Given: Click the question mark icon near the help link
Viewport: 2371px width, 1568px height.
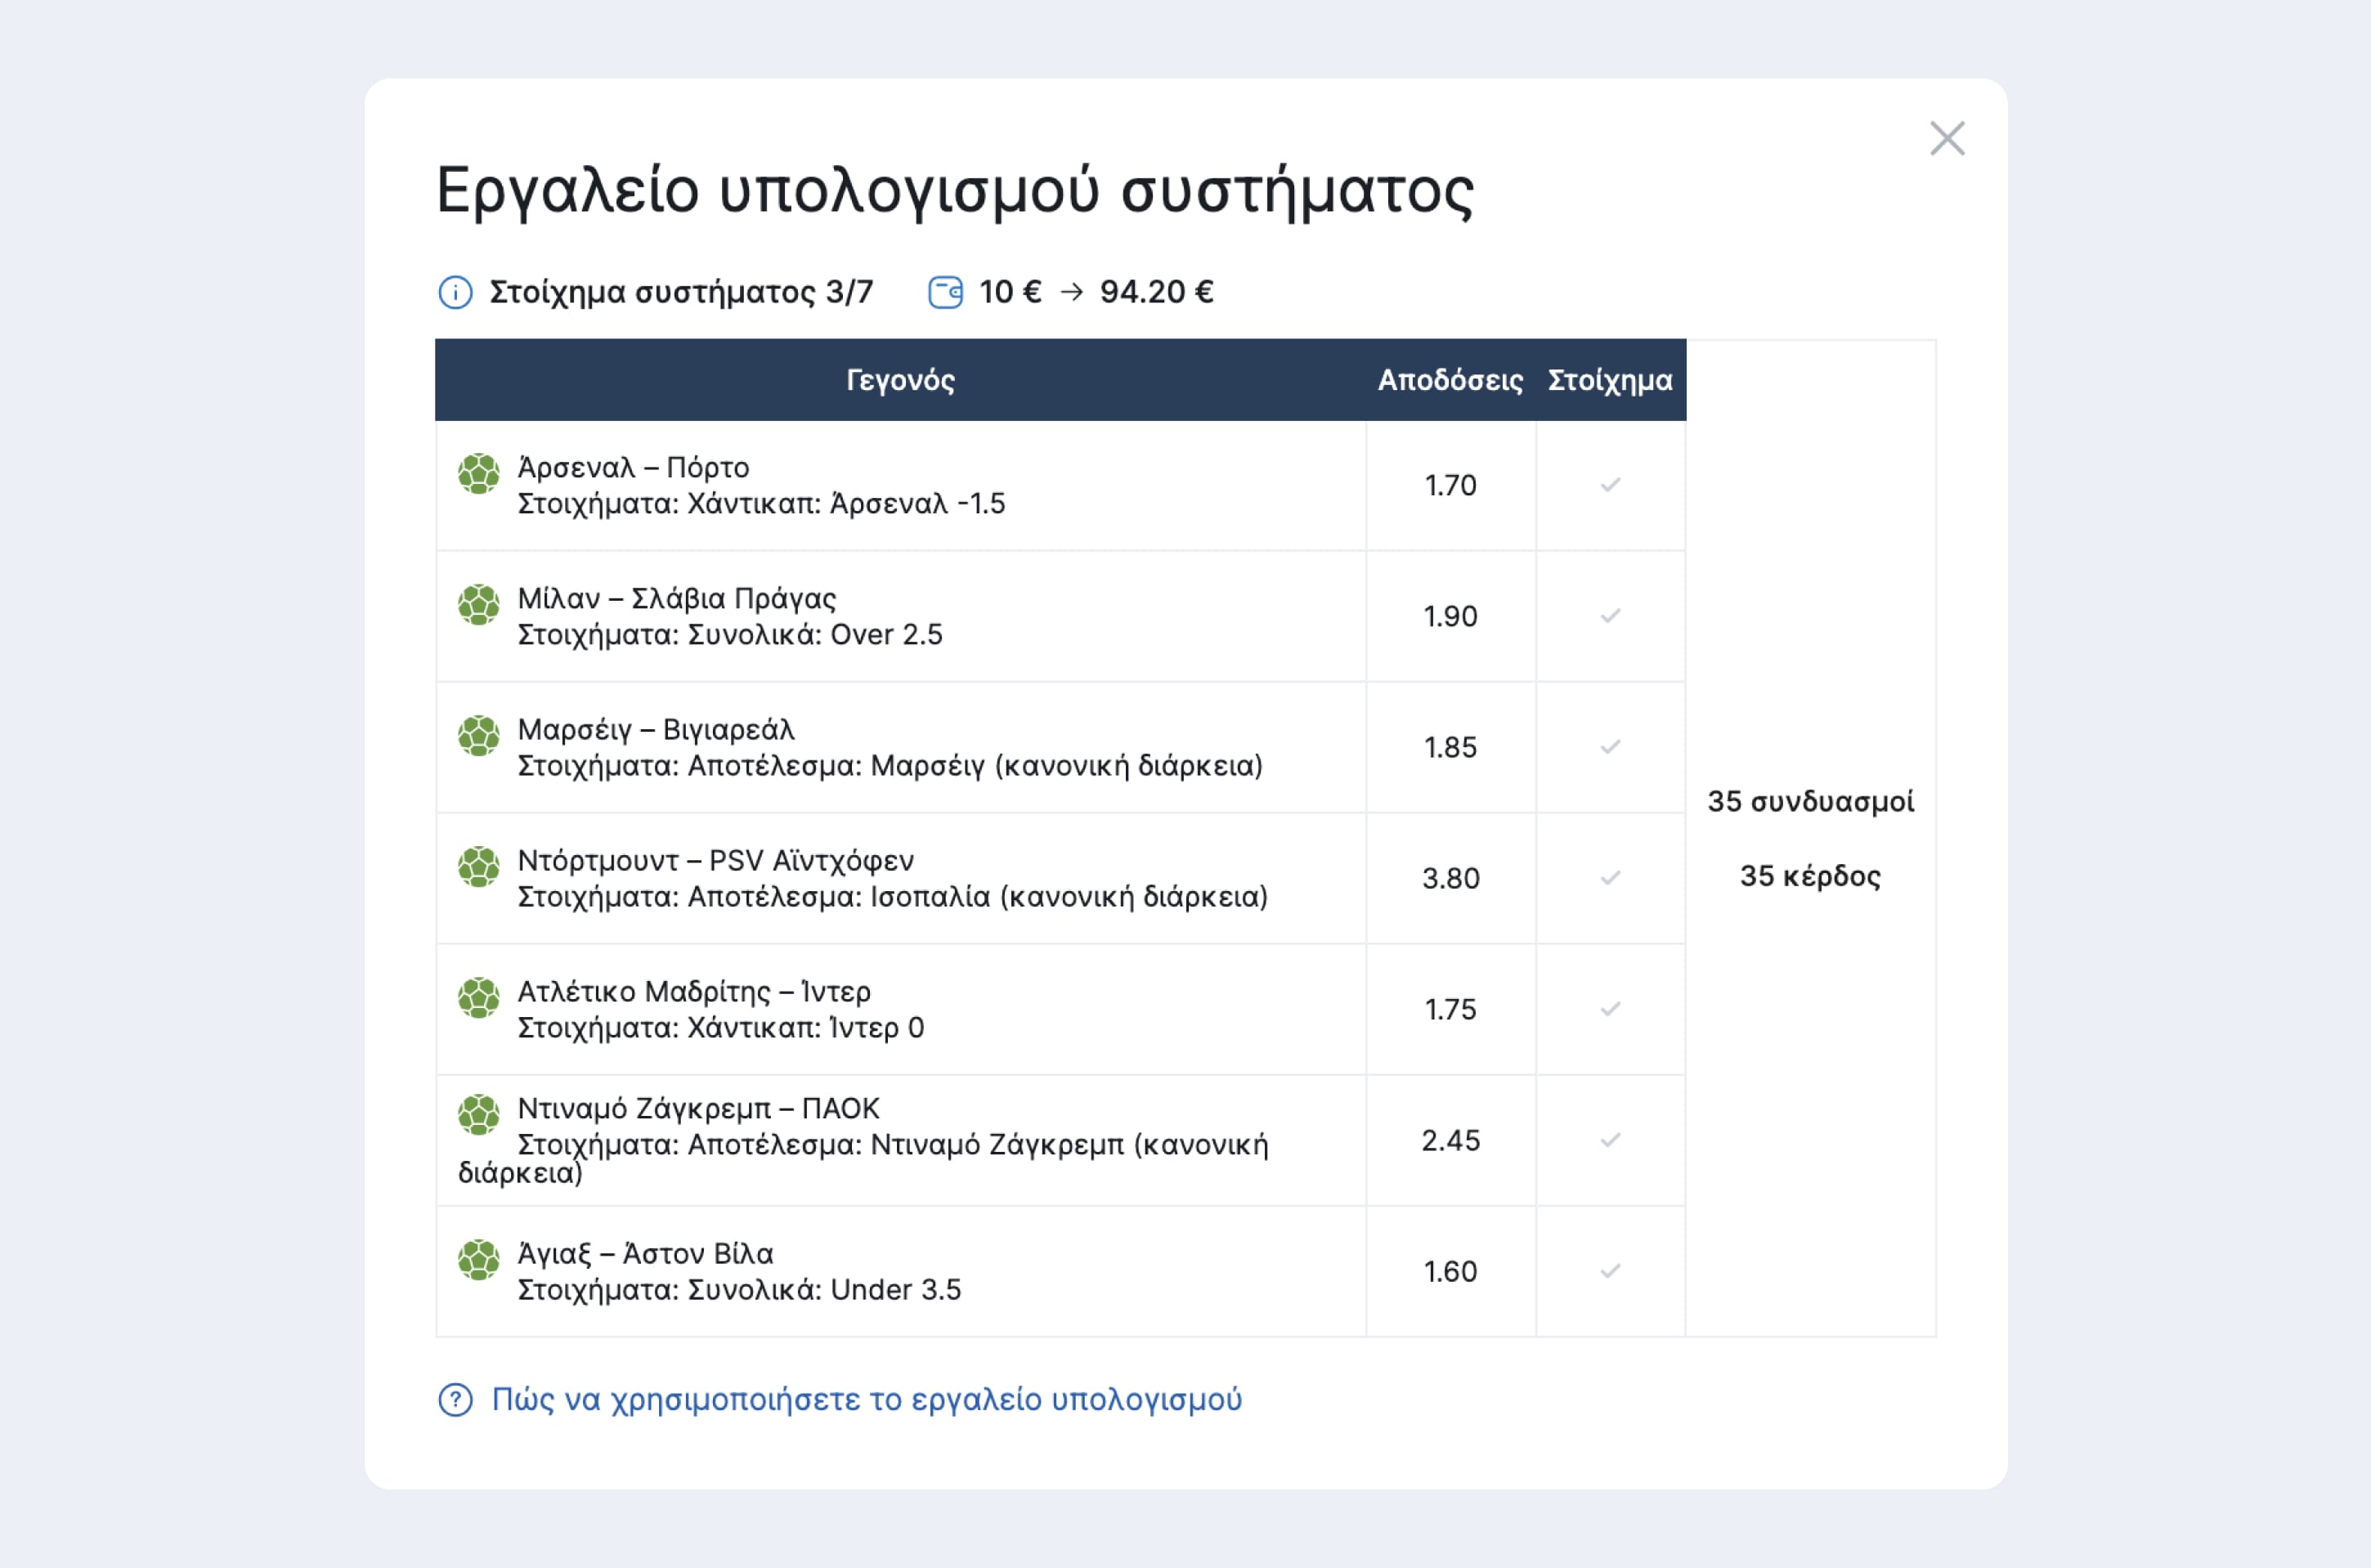Looking at the screenshot, I should coord(456,1400).
